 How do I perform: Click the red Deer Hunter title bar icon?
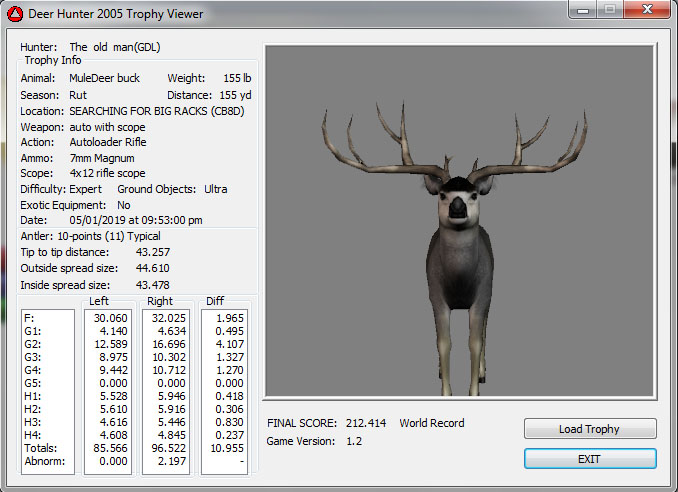click(x=14, y=13)
